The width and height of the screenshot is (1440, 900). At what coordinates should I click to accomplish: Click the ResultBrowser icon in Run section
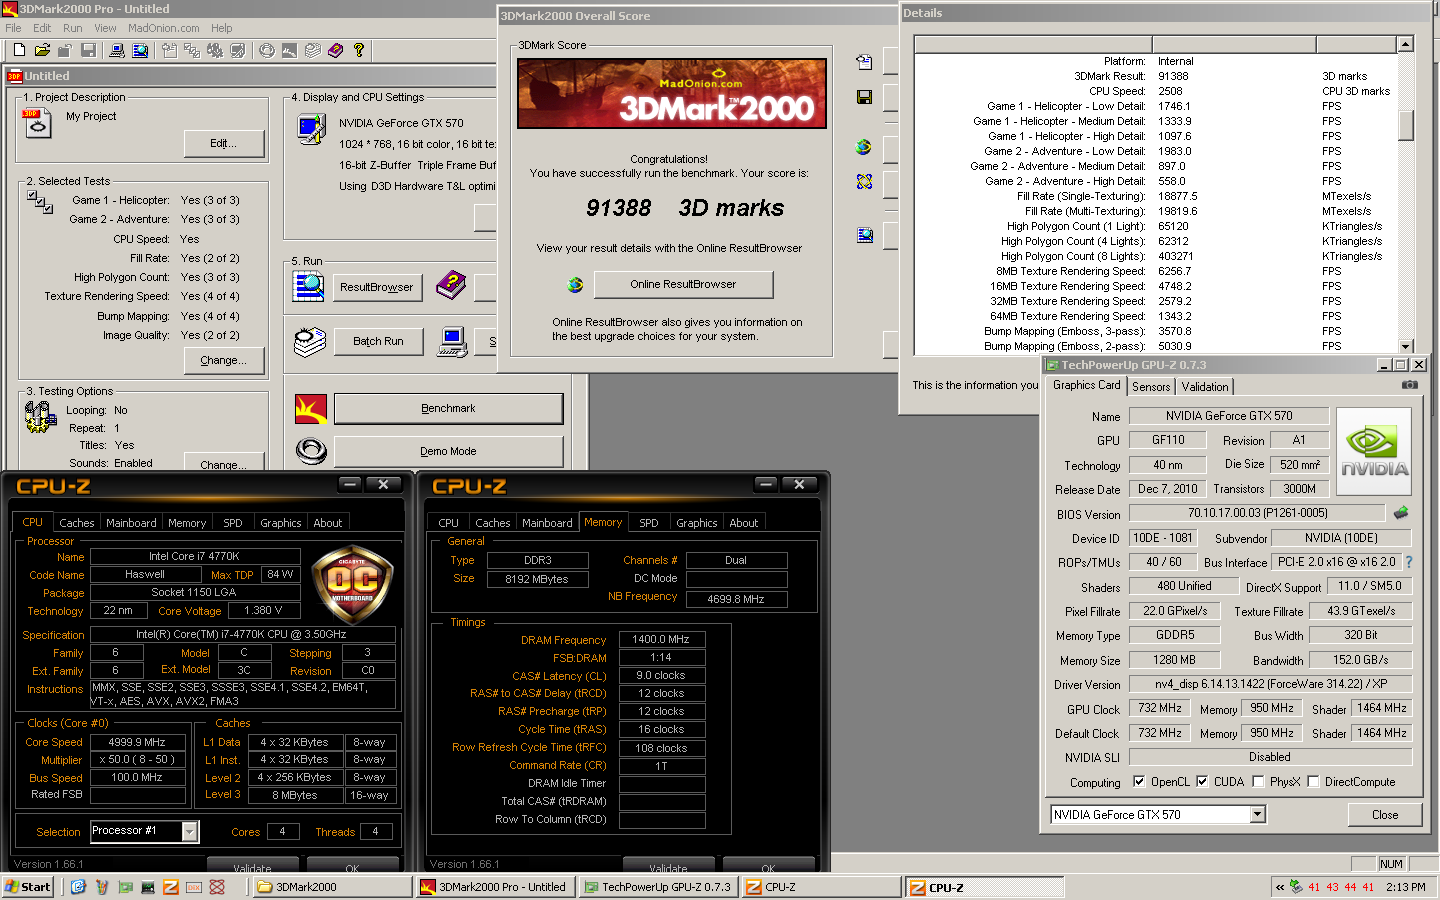(308, 285)
